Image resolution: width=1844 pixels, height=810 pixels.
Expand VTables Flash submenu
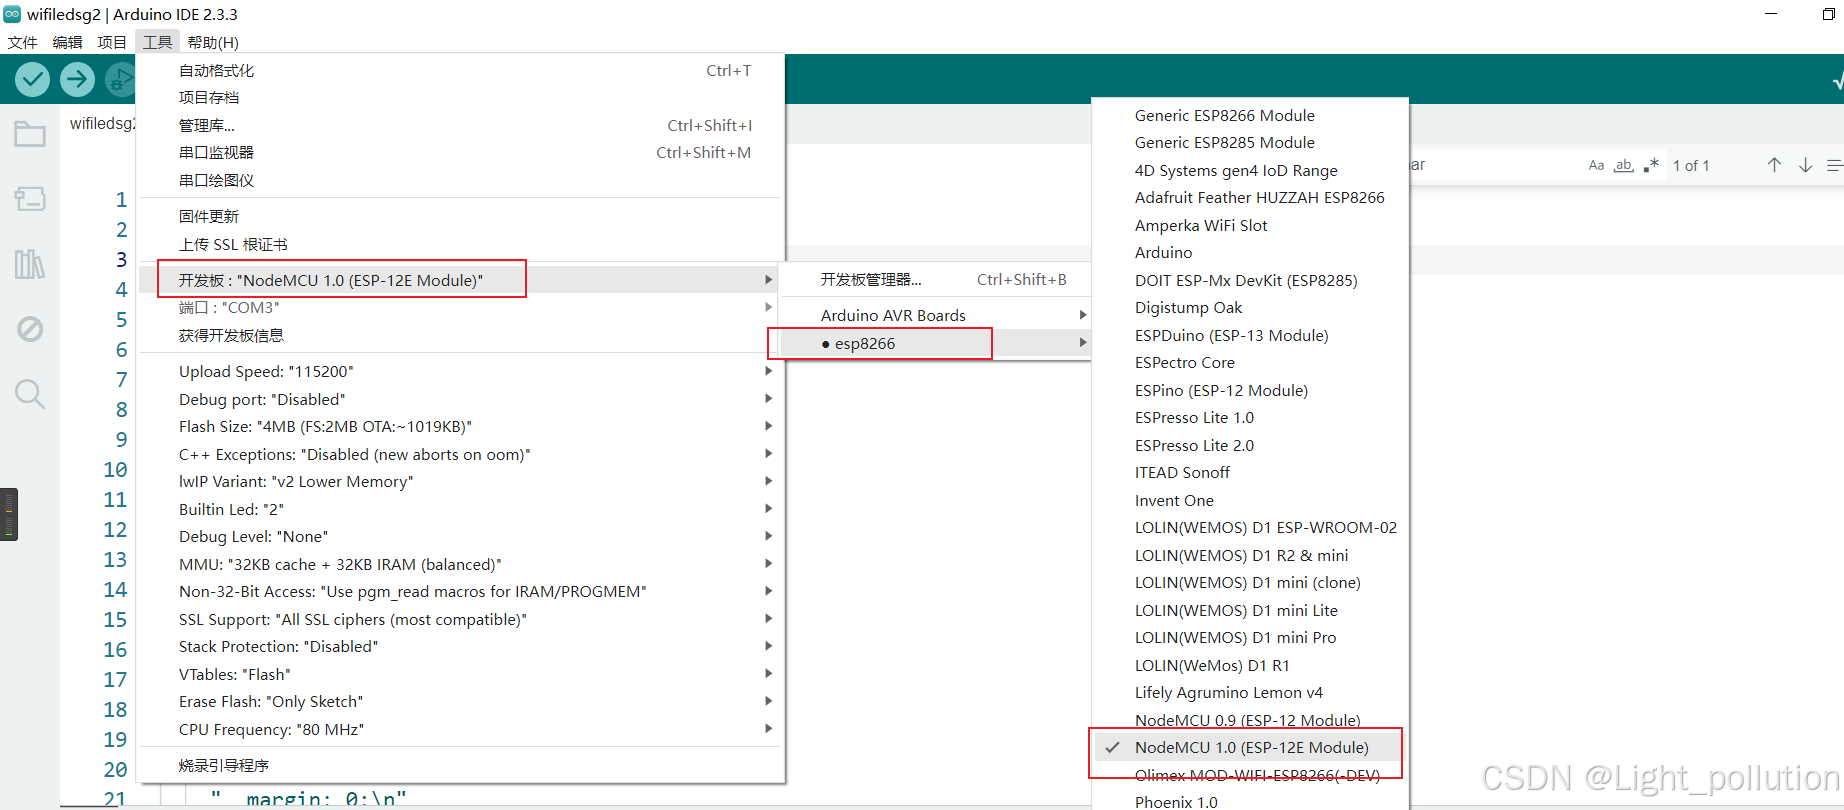460,675
